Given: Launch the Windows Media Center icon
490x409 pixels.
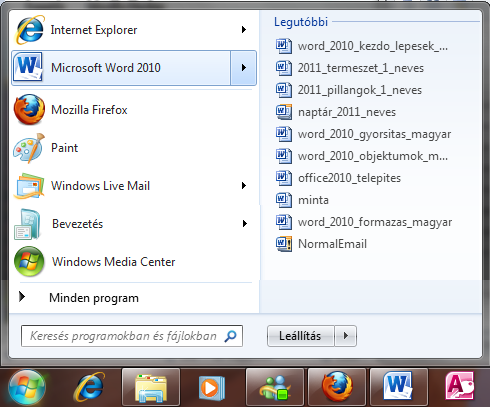Looking at the screenshot, I should tap(29, 262).
